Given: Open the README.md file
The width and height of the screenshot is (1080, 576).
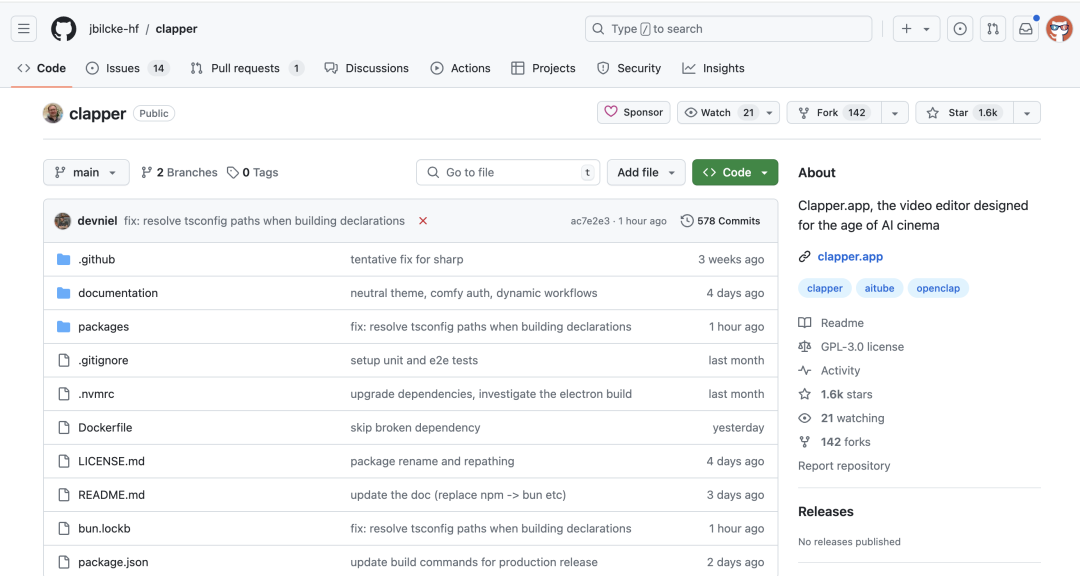Looking at the screenshot, I should [x=112, y=495].
